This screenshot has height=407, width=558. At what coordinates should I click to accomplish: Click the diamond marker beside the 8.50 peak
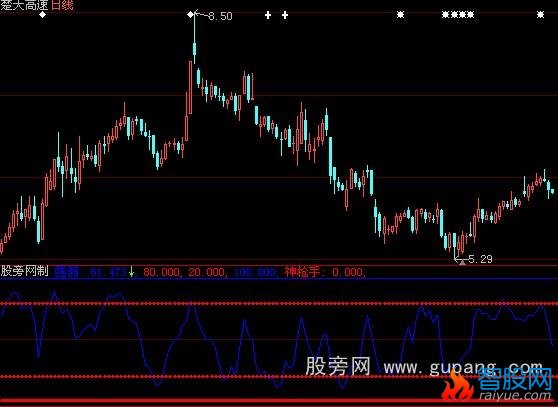[191, 15]
